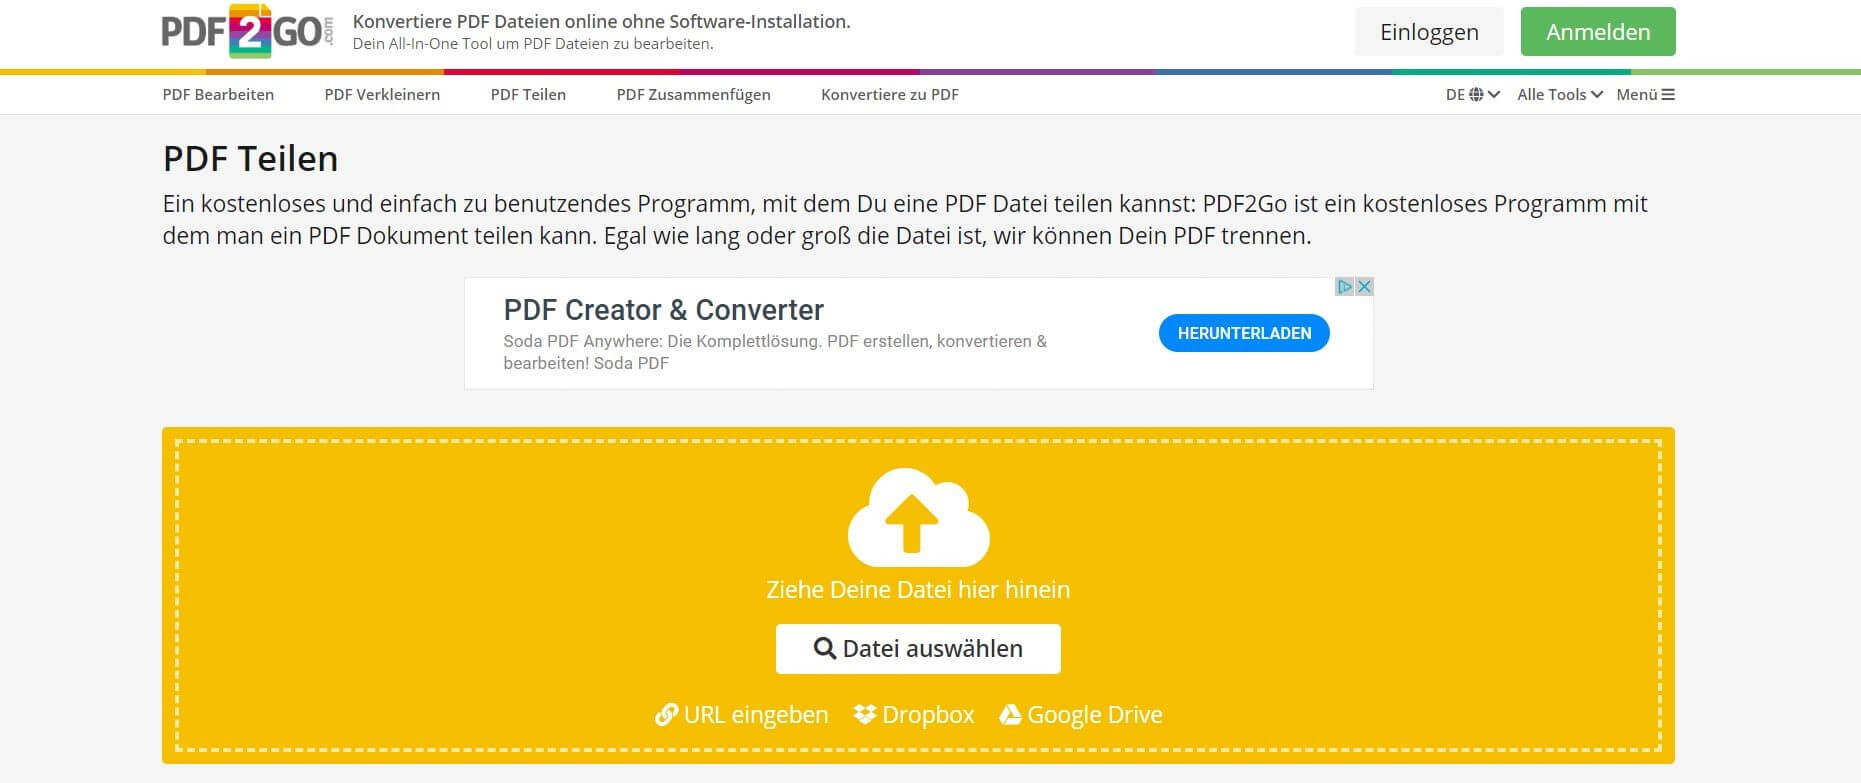The width and height of the screenshot is (1861, 783).
Task: Select Konvertiere zu PDF
Action: 889,95
